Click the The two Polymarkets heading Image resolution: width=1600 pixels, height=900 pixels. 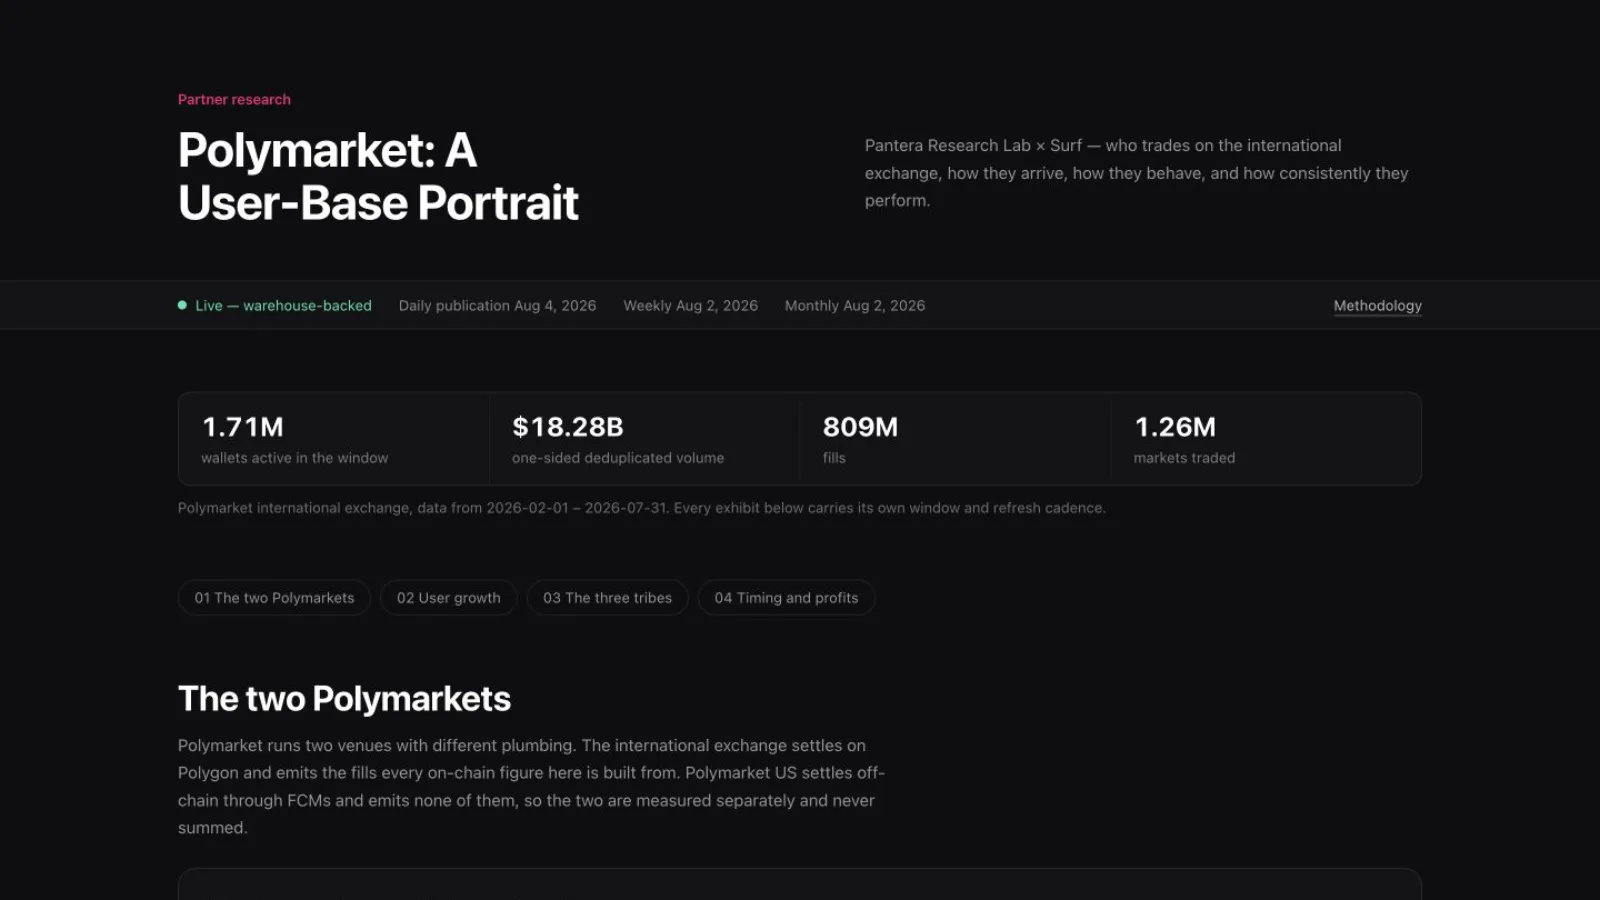click(344, 699)
